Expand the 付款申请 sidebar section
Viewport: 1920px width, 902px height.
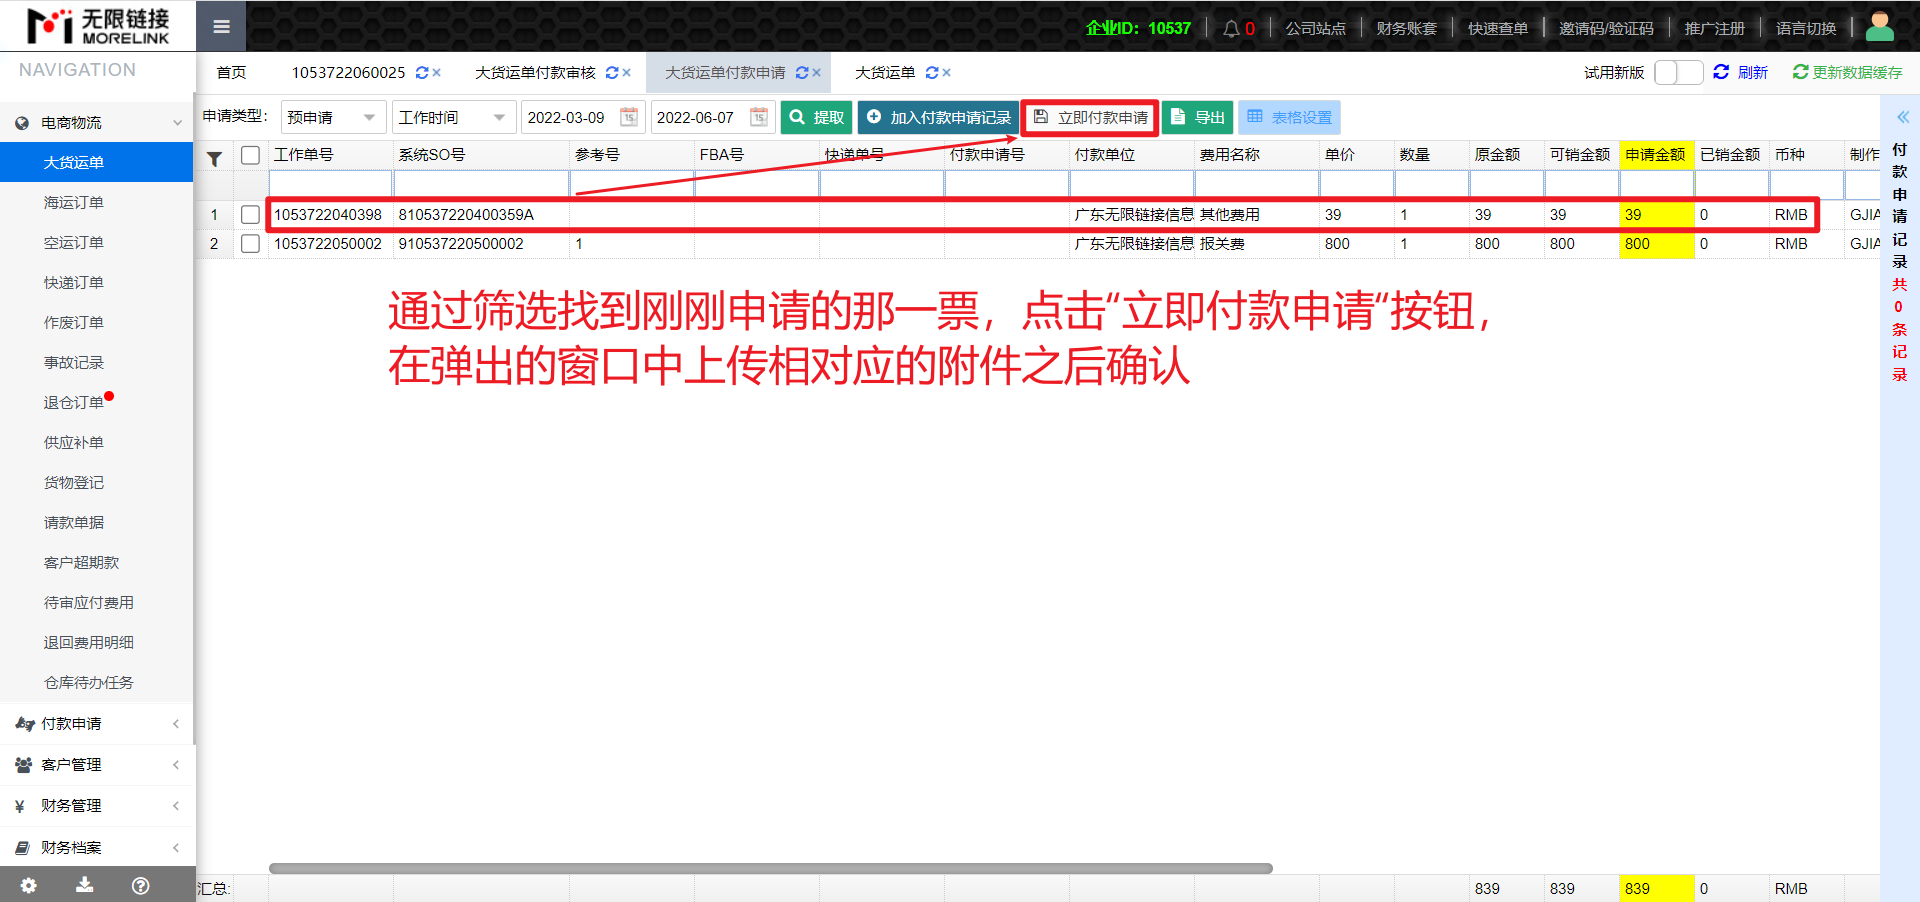pyautogui.click(x=97, y=724)
